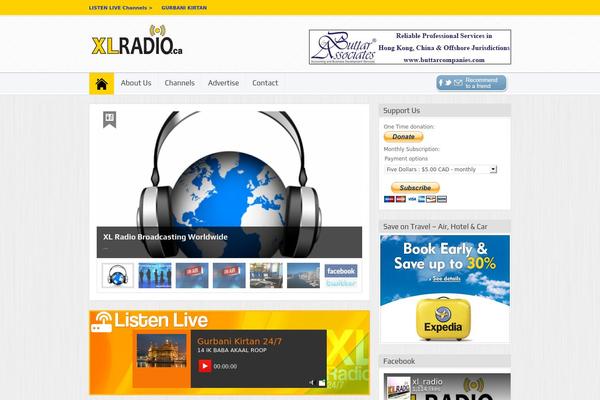Click the XL Radio logo
Screen dimensions: 600x400
tap(137, 41)
